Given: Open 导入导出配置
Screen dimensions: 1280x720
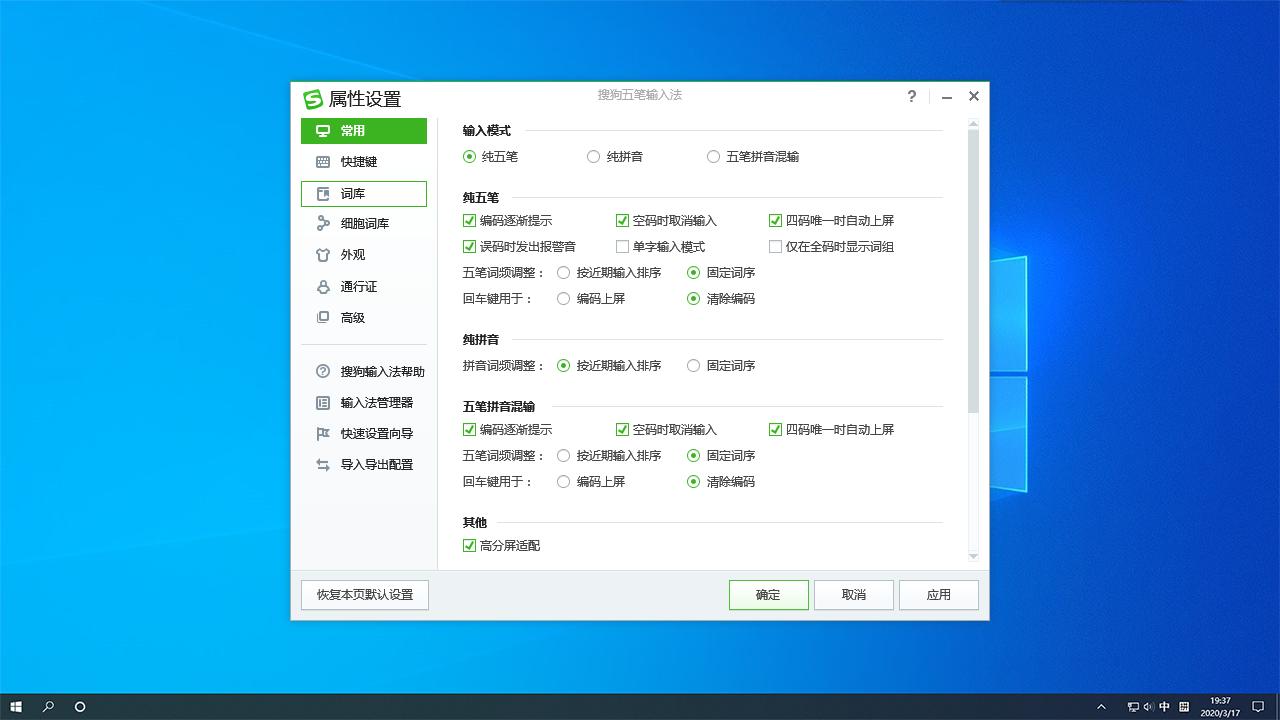Looking at the screenshot, I should (x=376, y=465).
